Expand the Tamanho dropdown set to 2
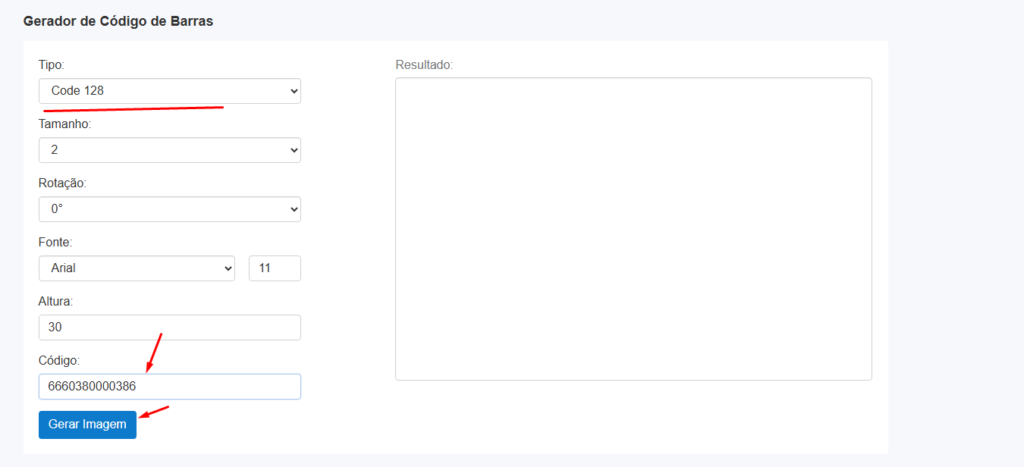Image resolution: width=1024 pixels, height=467 pixels. [x=168, y=150]
